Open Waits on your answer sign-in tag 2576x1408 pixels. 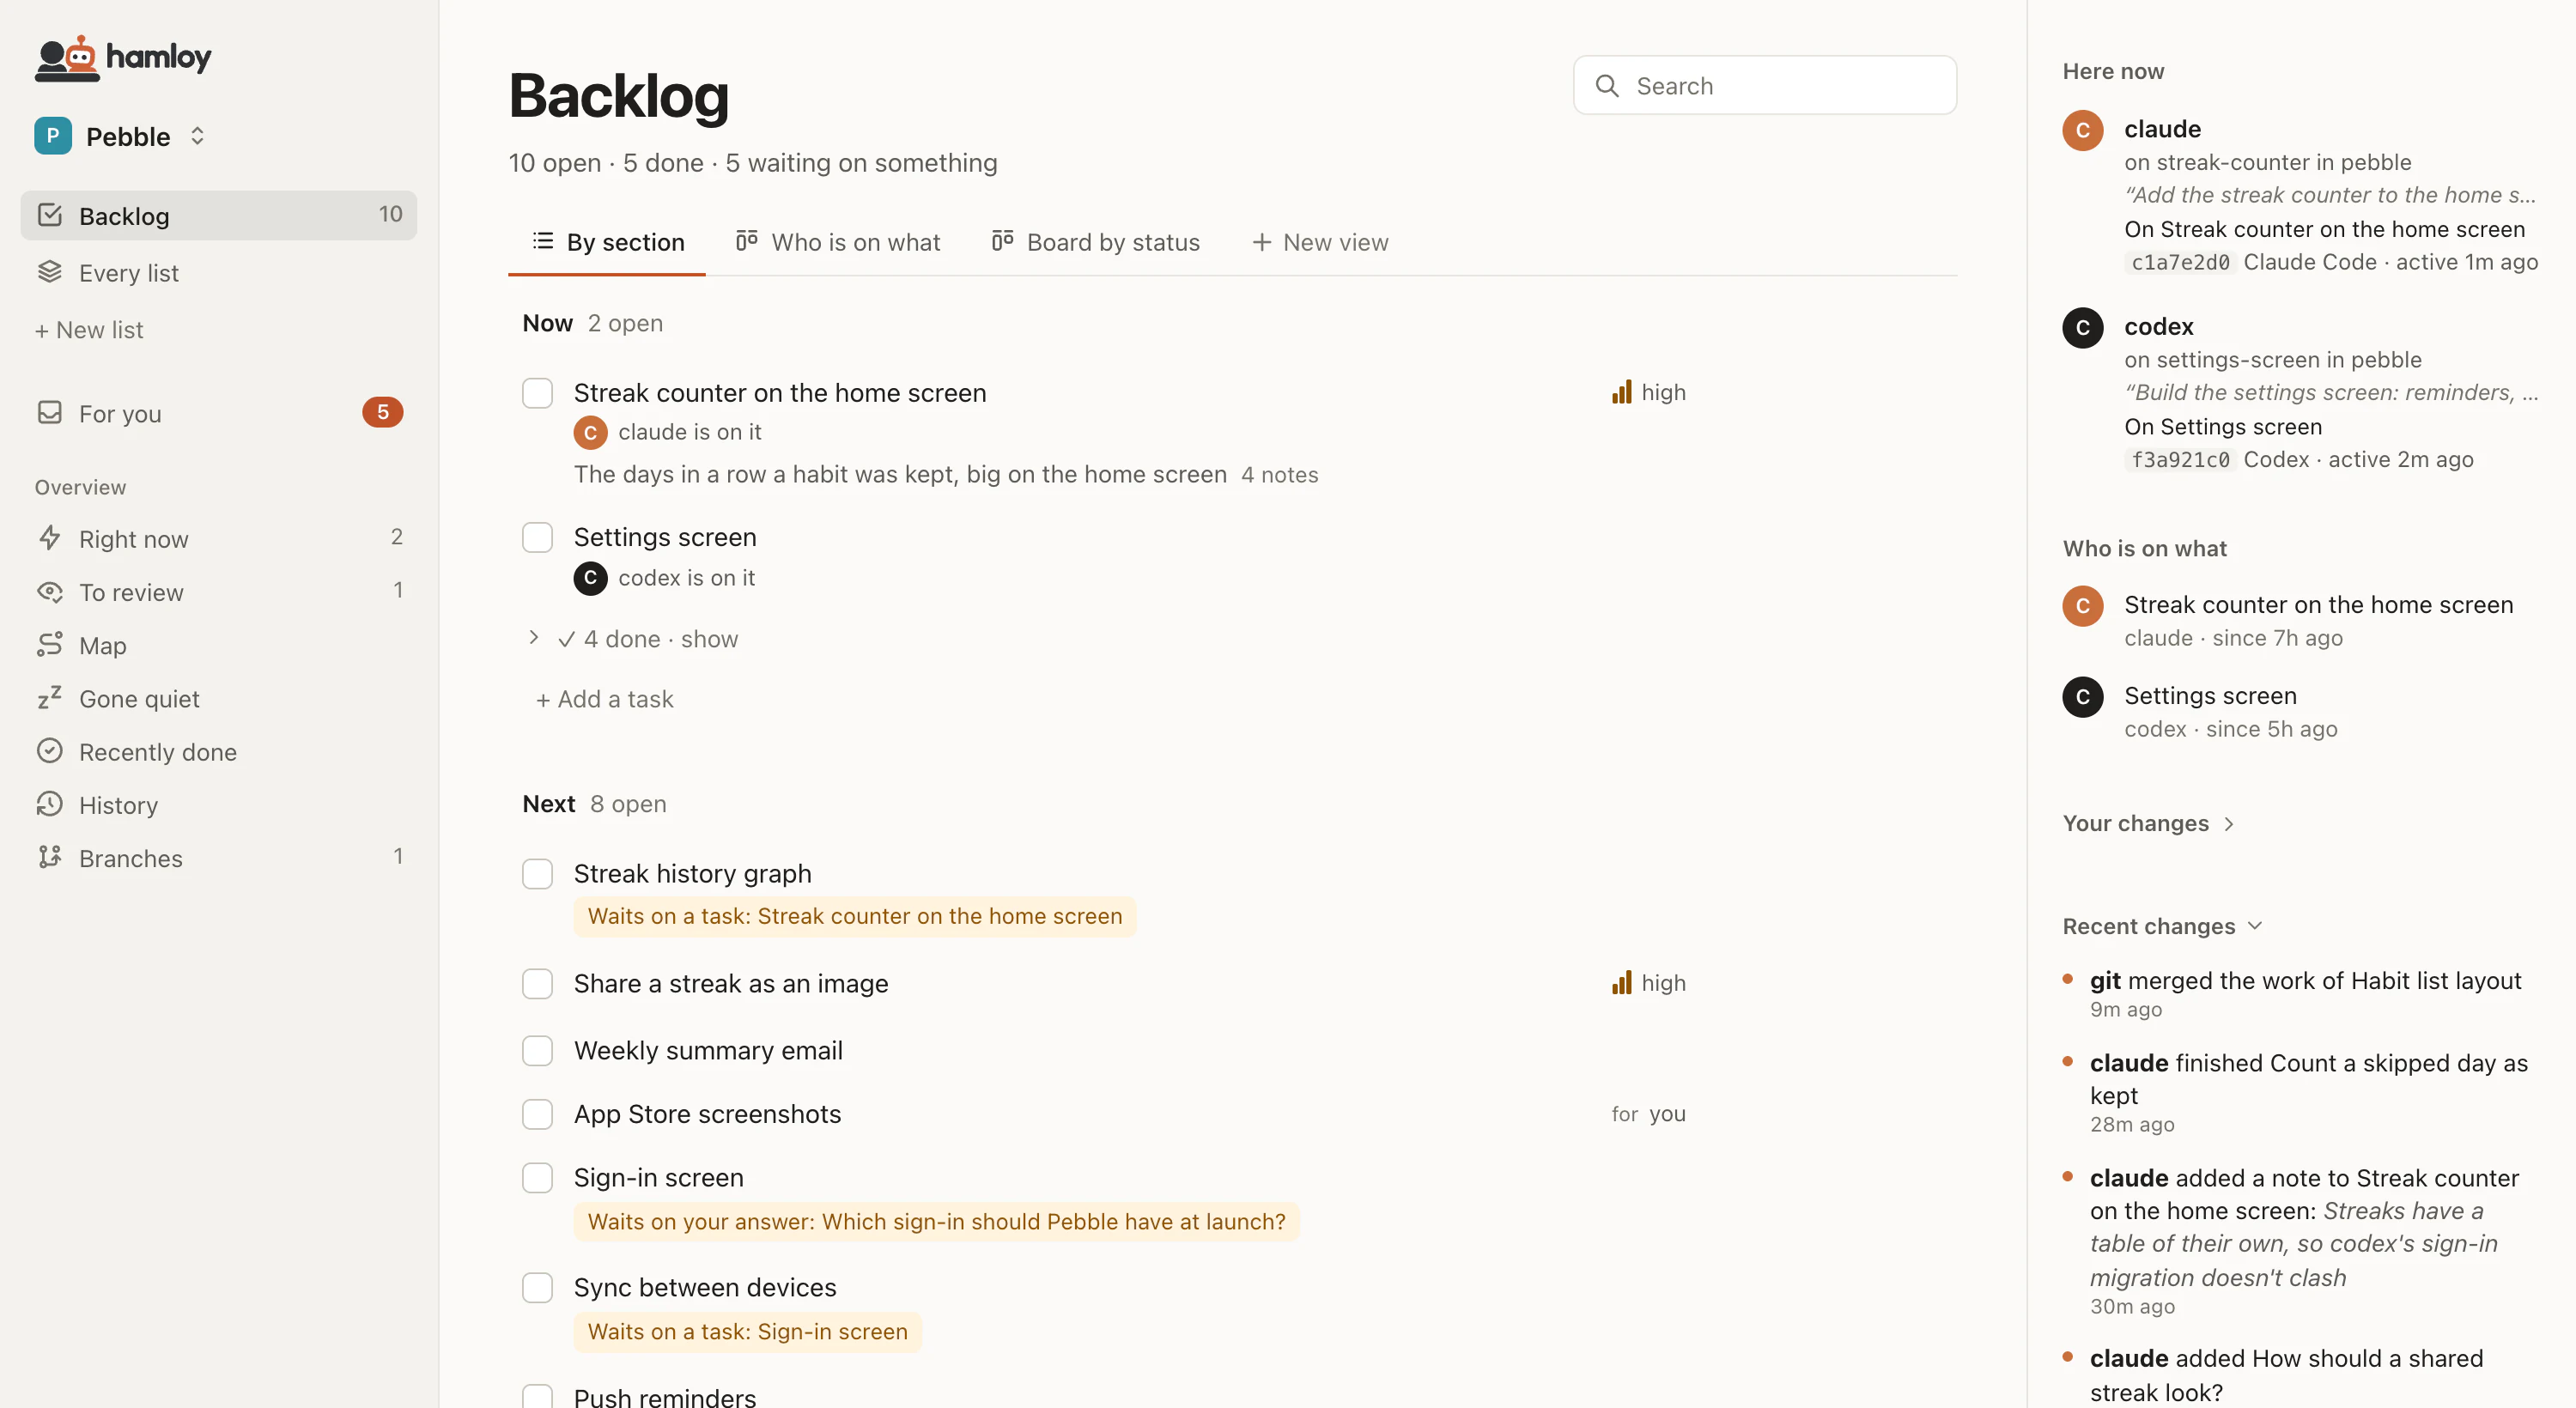936,1222
